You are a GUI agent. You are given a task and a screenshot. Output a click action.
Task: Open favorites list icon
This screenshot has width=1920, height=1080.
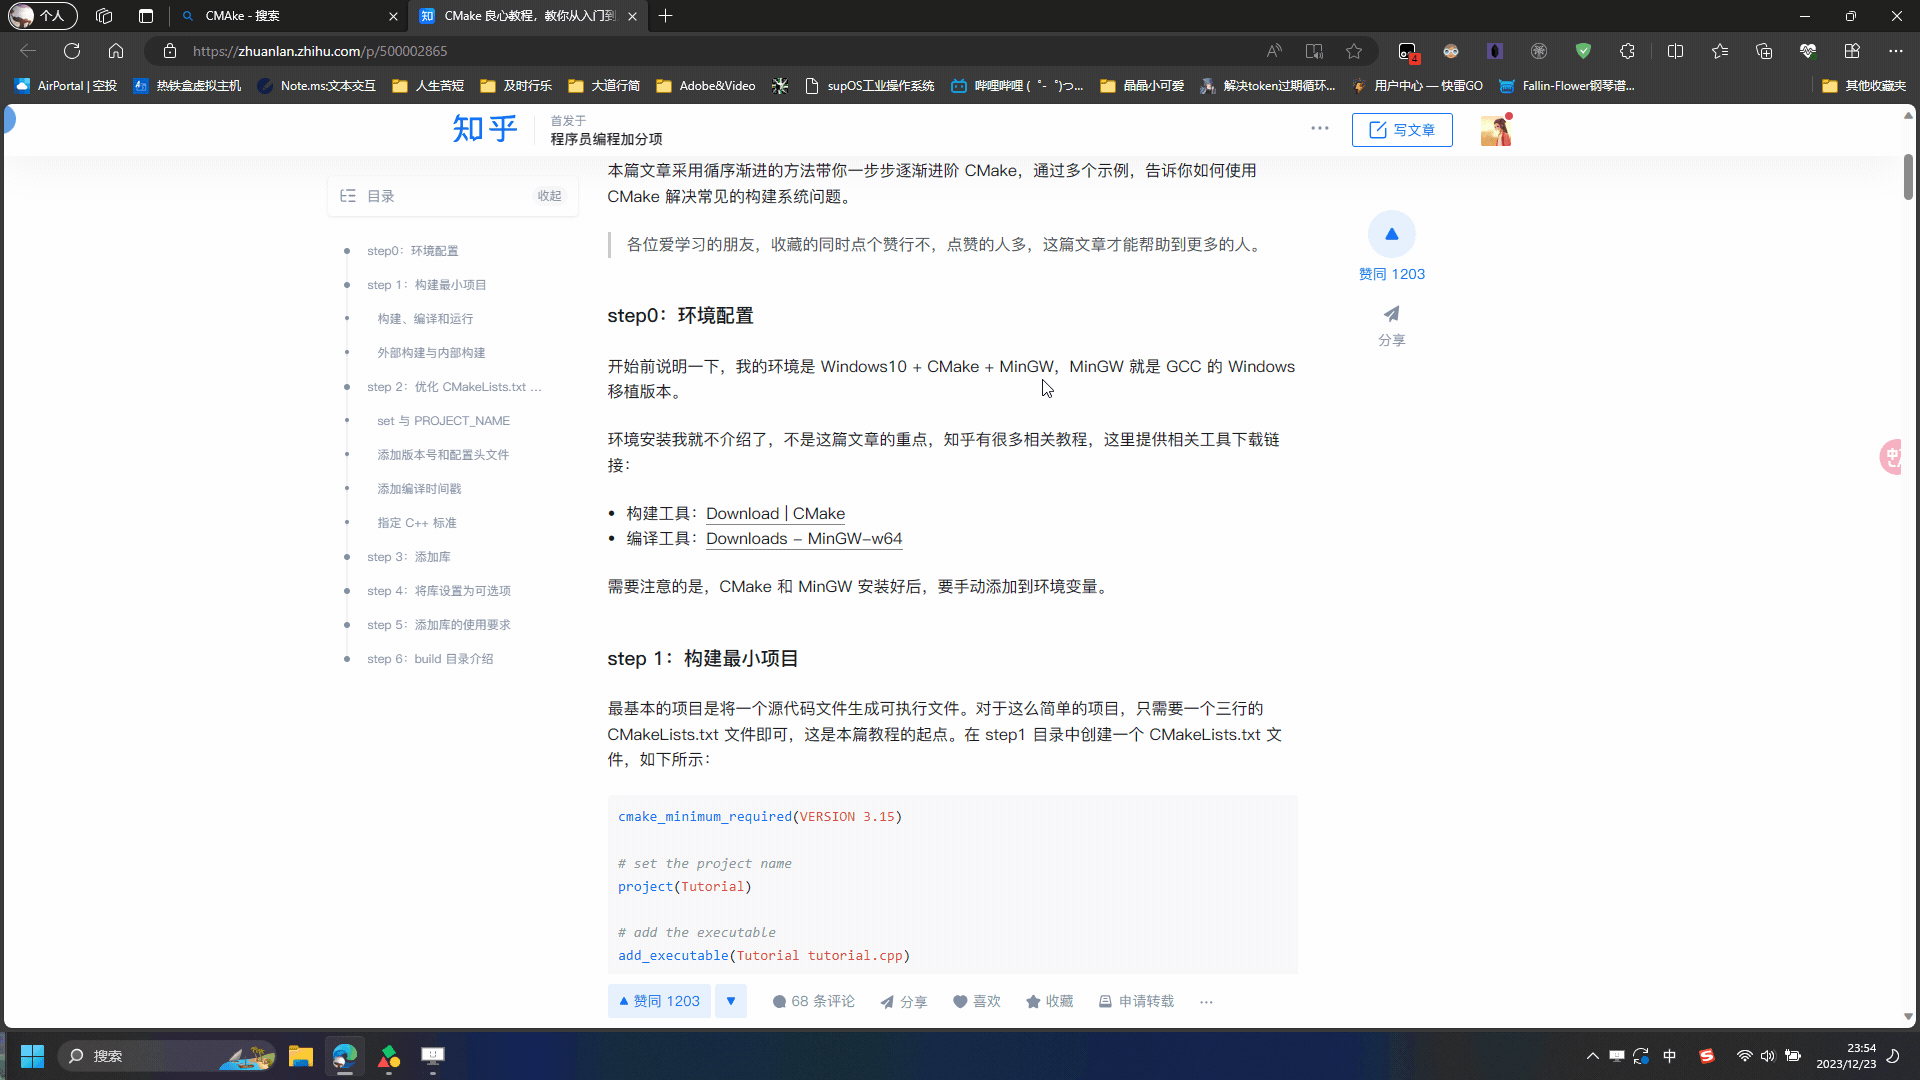click(1720, 51)
